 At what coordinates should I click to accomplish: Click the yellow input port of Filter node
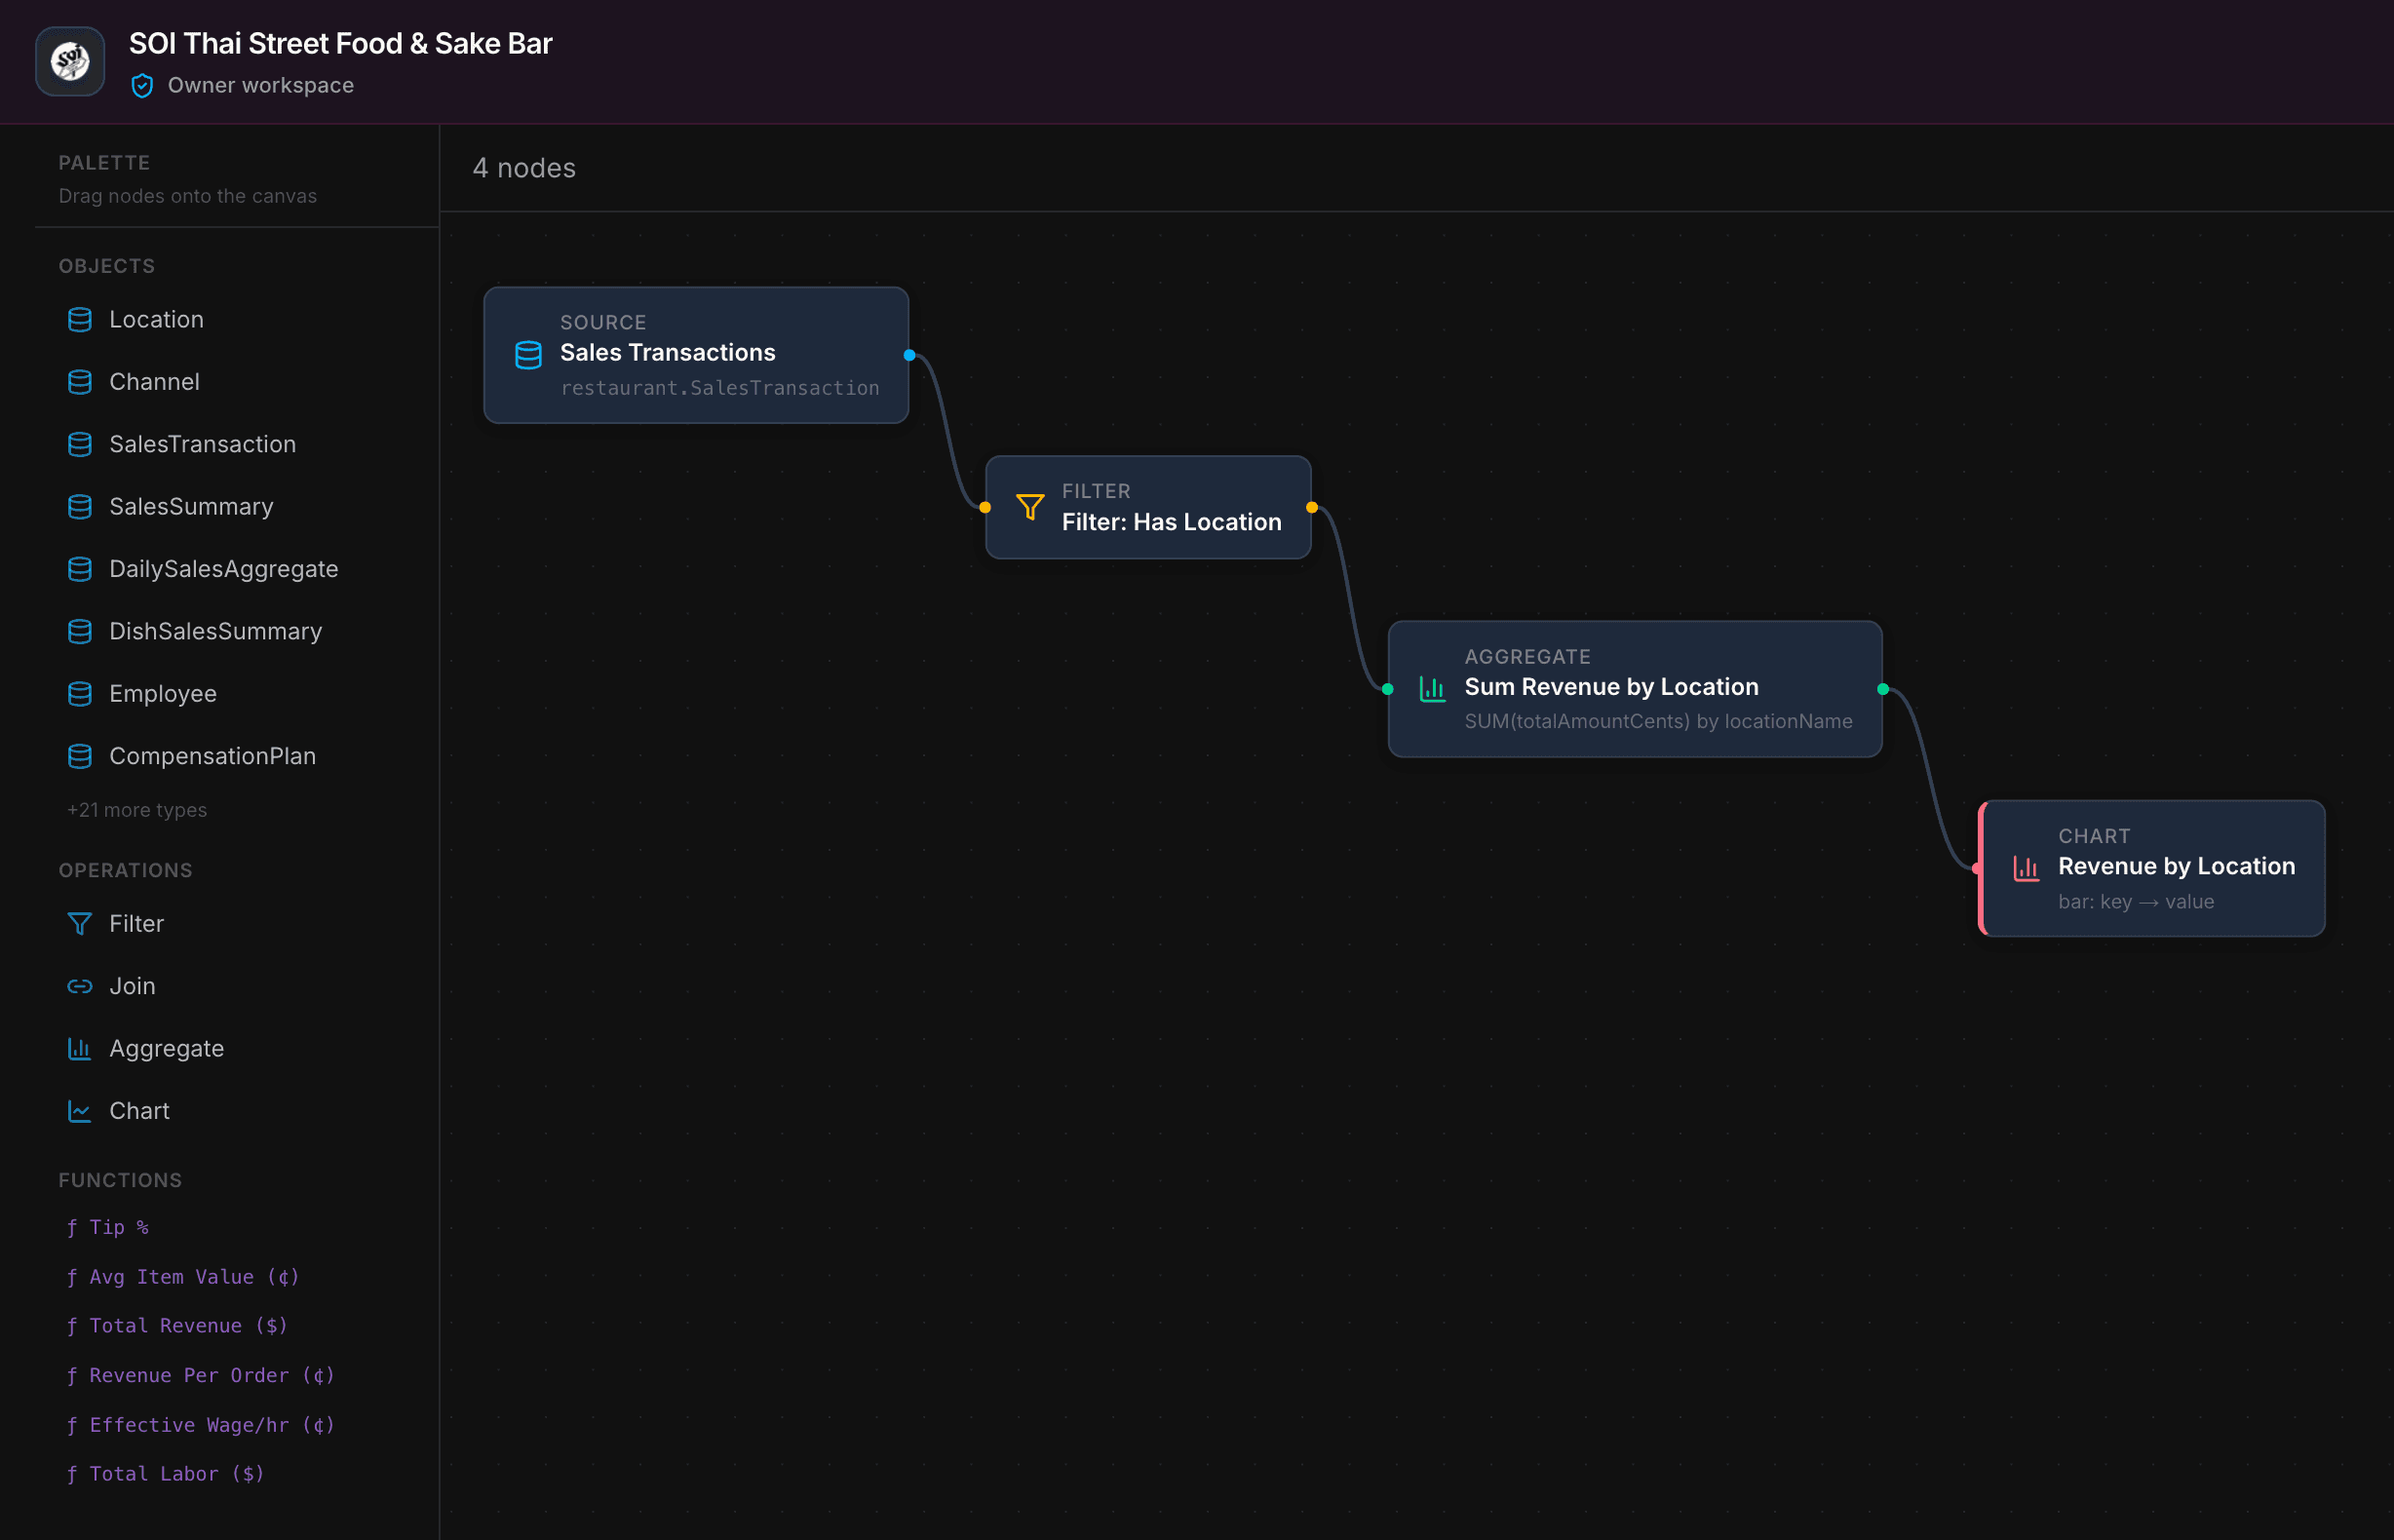coord(985,507)
